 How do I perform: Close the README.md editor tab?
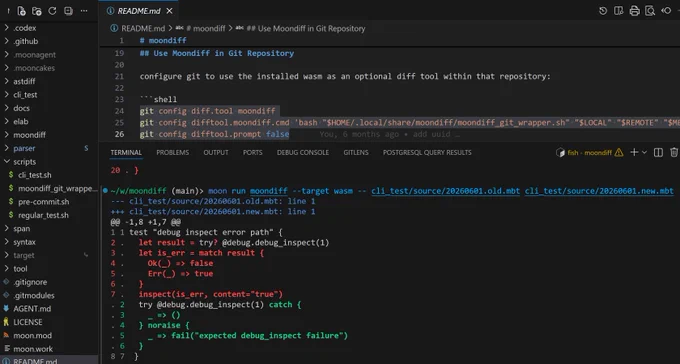point(170,11)
